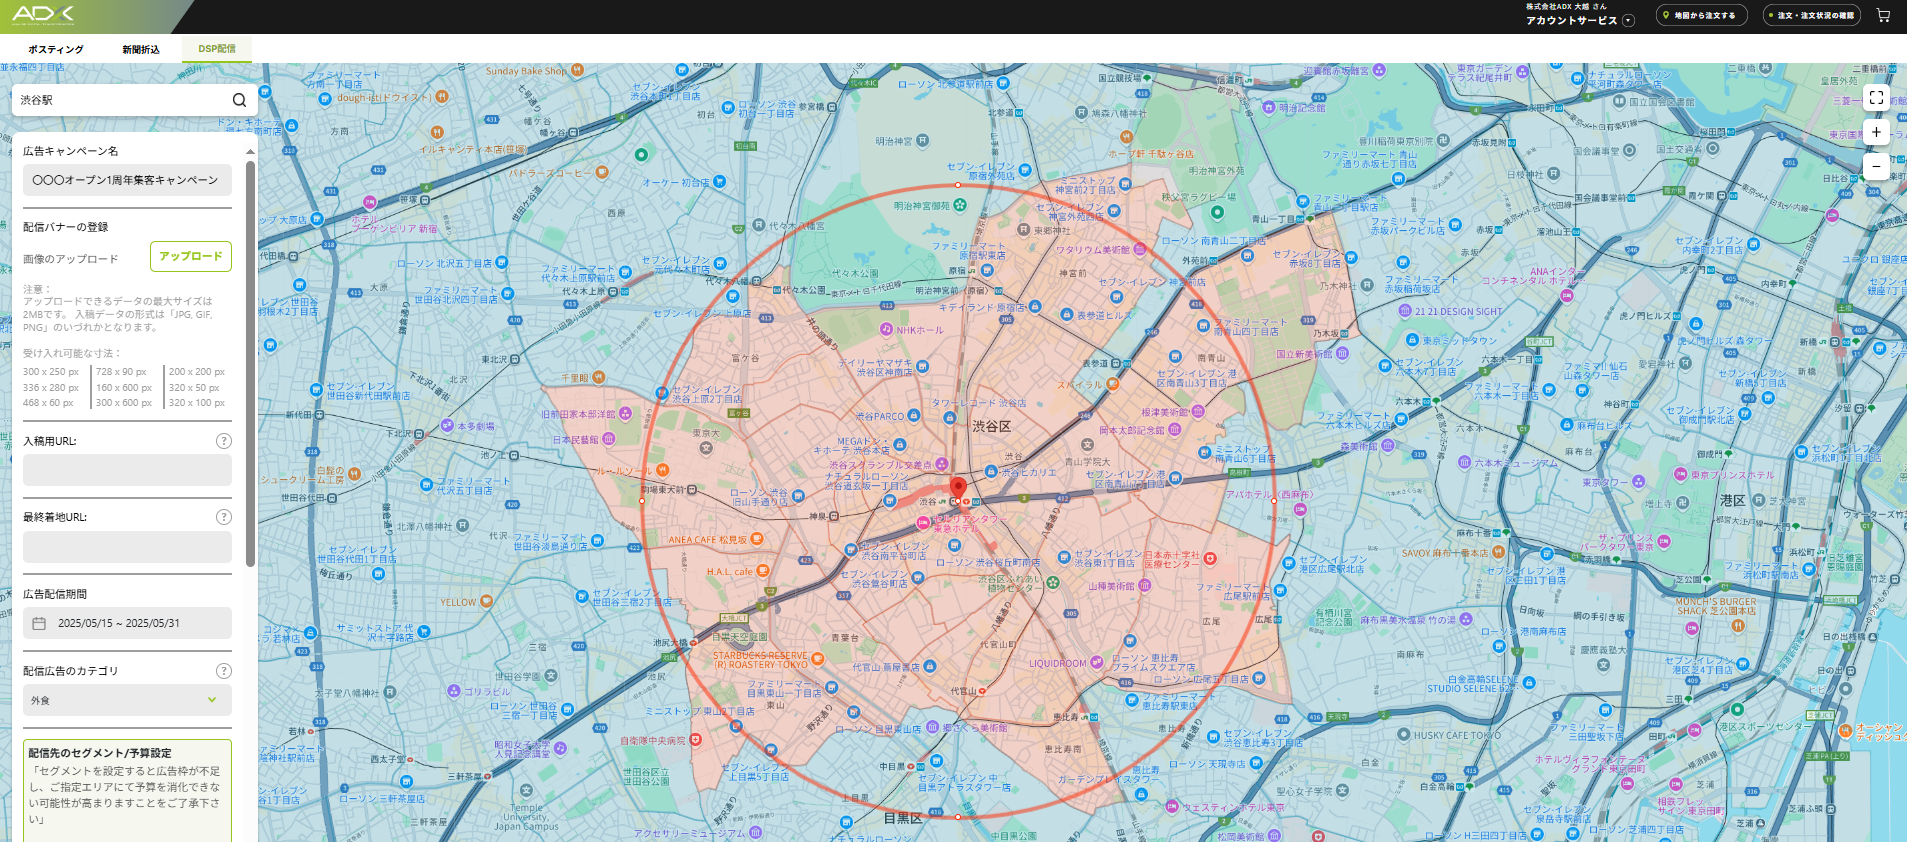Toggle fullscreen map view
The height and width of the screenshot is (842, 1907).
pyautogui.click(x=1876, y=98)
